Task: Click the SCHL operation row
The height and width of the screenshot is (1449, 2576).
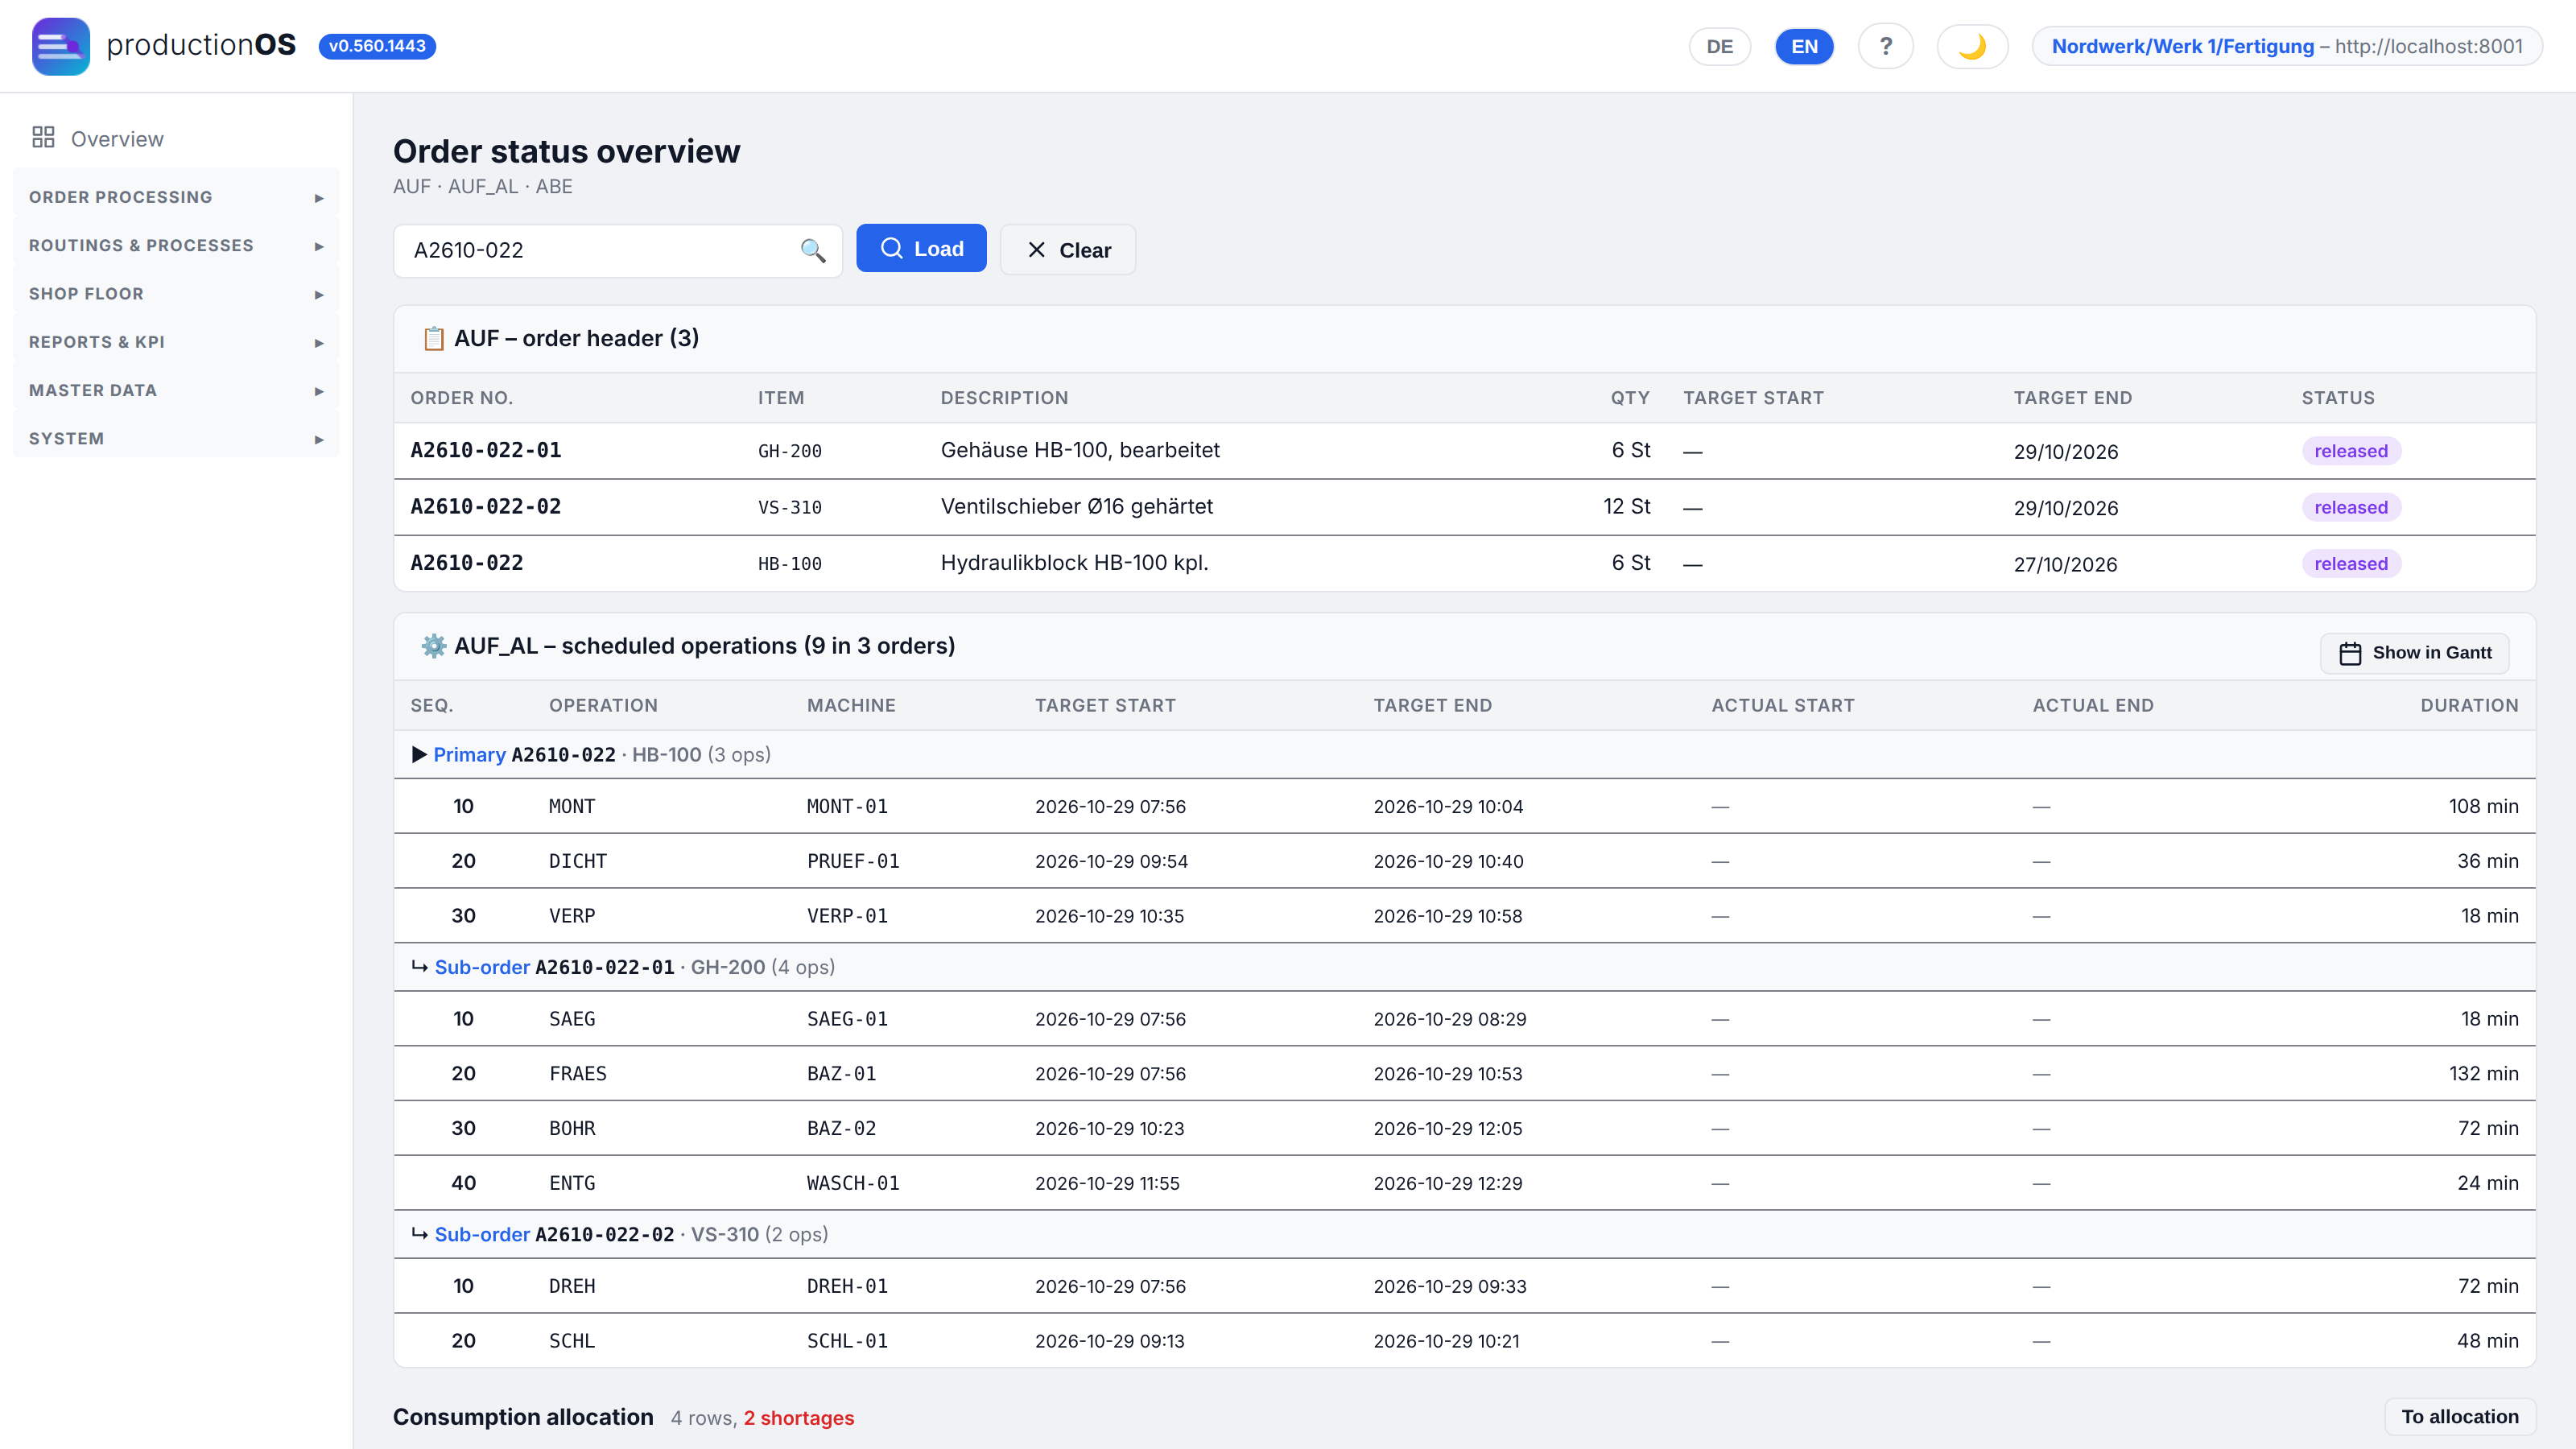Action: (x=1464, y=1341)
